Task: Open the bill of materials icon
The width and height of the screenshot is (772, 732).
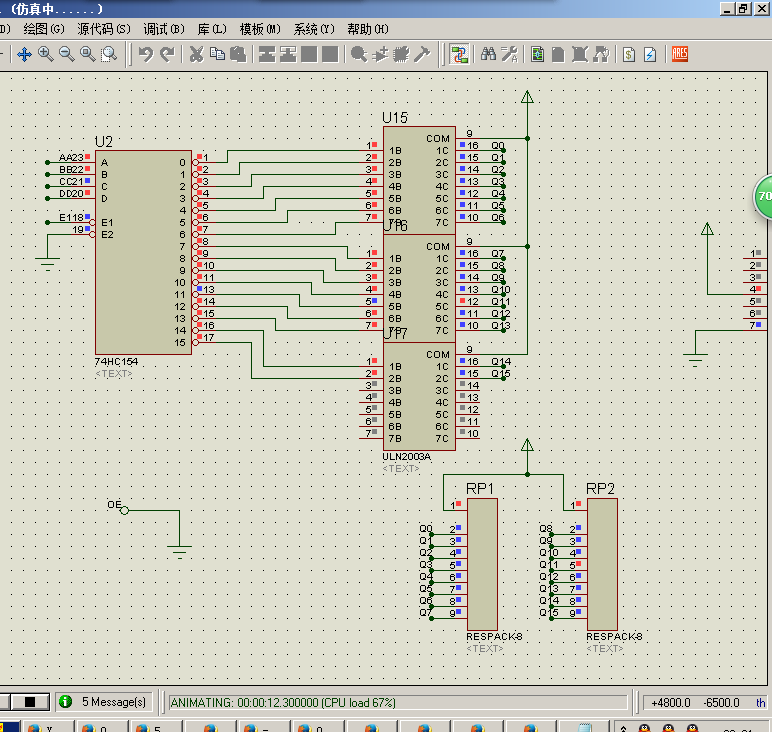Action: [629, 54]
